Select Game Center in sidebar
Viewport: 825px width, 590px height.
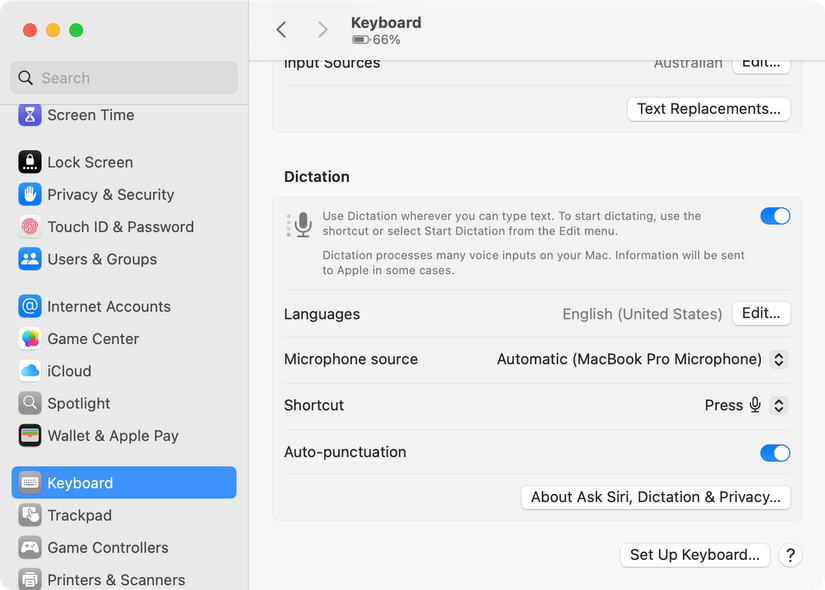pos(124,338)
